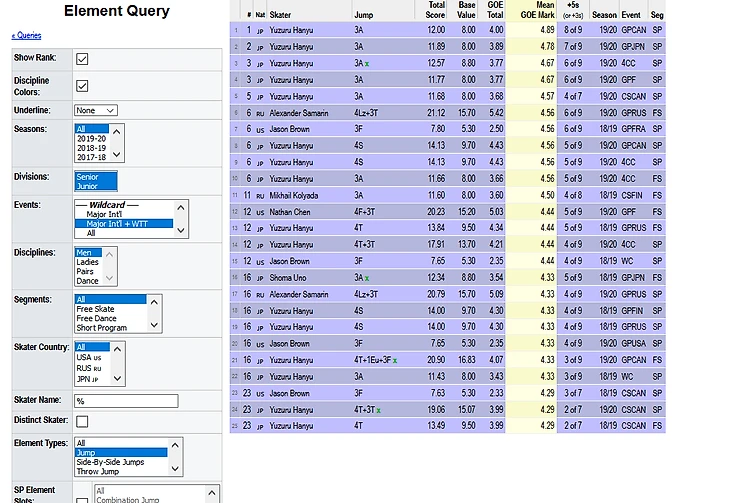Screen dimensions: 730x503
Task: Enable the Distinct Skater checkbox
Action: [x=82, y=421]
